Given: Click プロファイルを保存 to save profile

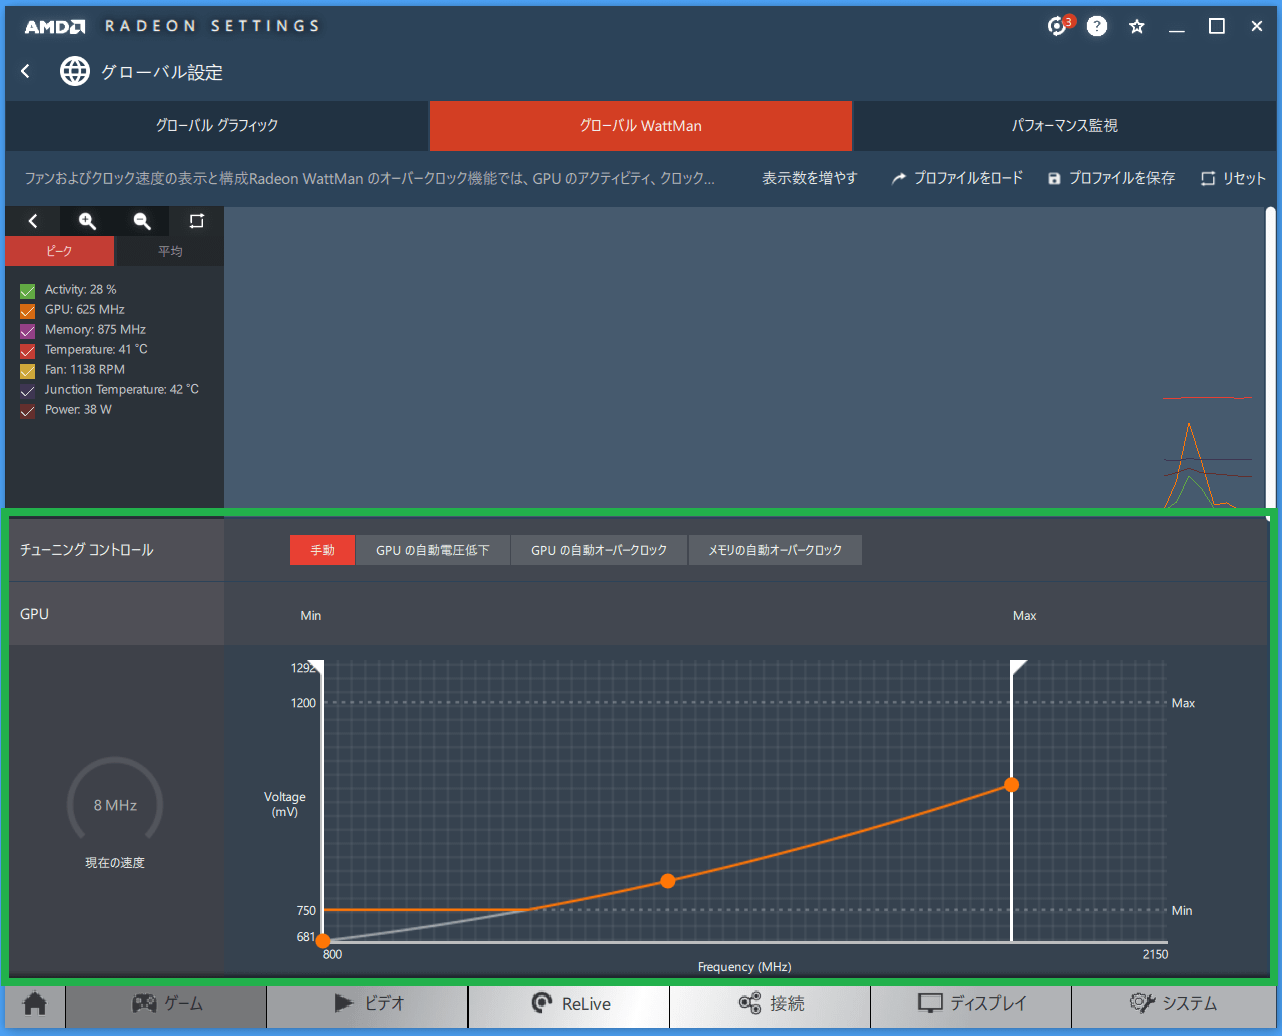Looking at the screenshot, I should [x=1111, y=178].
